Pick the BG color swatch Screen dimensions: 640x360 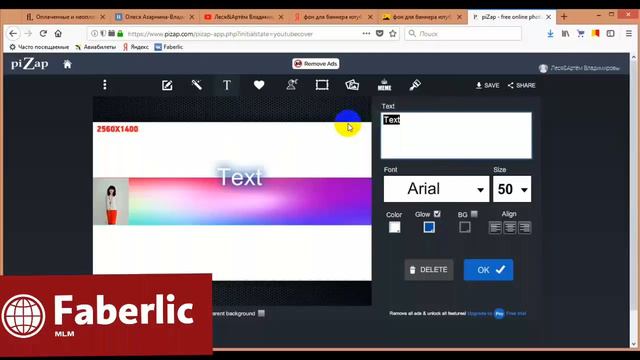pyautogui.click(x=464, y=227)
